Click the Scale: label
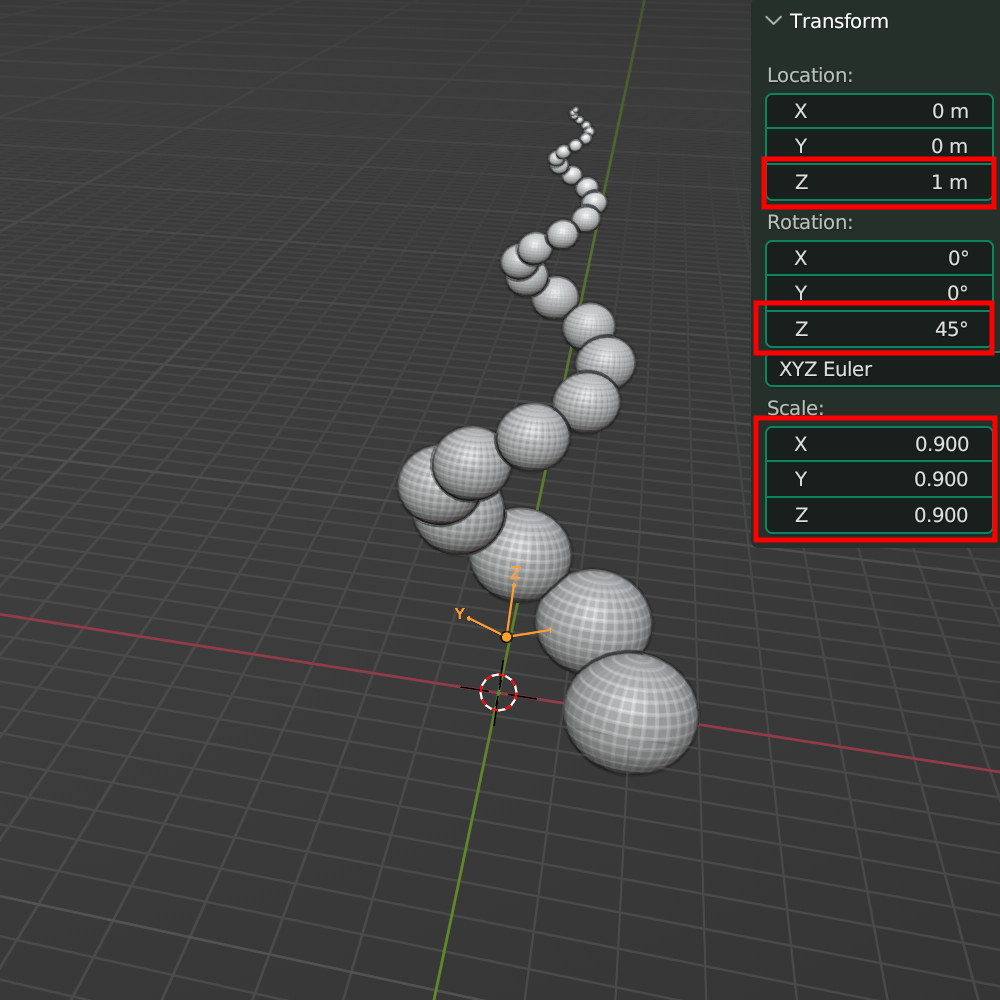This screenshot has width=1000, height=1000. click(x=795, y=408)
